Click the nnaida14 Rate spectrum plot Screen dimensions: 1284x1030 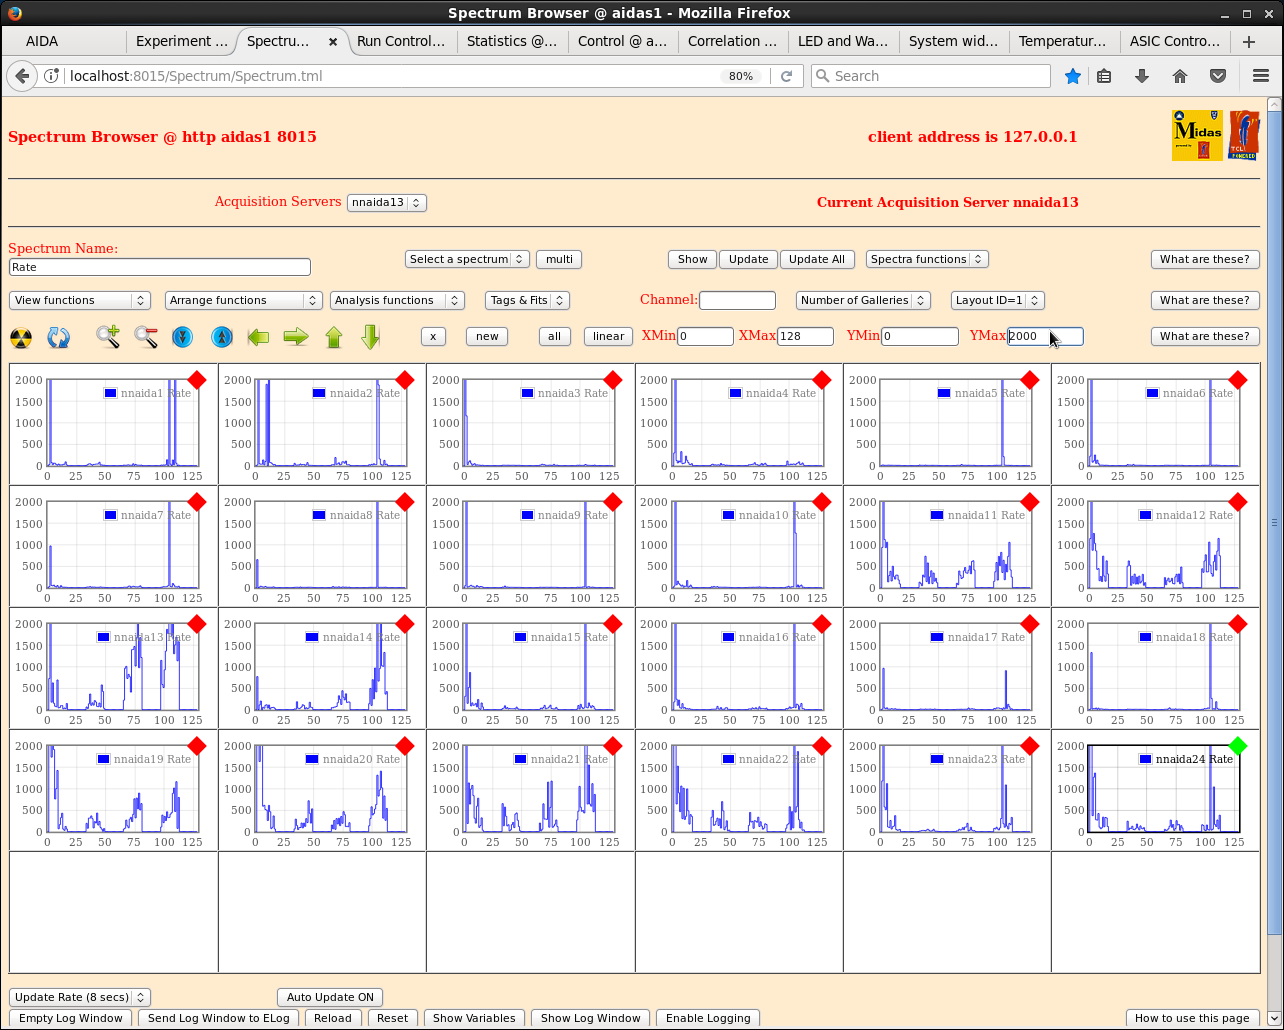tap(322, 667)
